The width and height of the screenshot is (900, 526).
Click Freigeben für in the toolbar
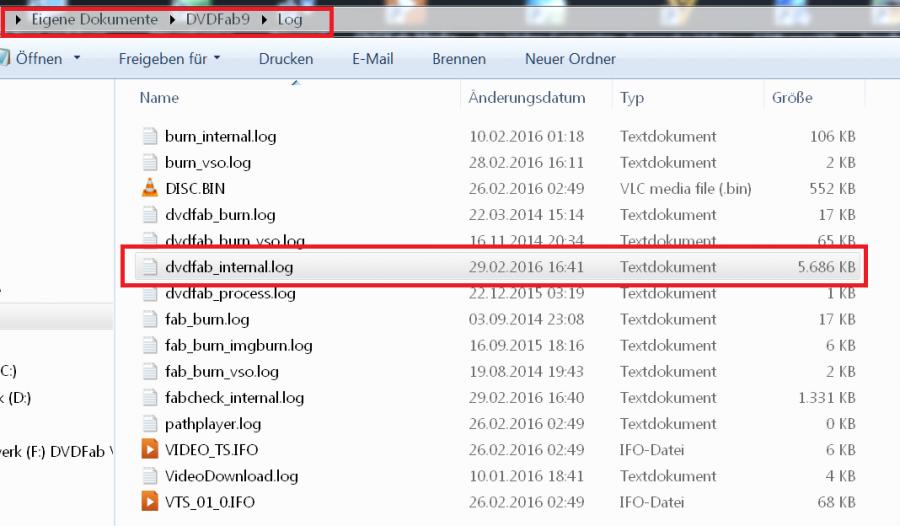tap(163, 59)
